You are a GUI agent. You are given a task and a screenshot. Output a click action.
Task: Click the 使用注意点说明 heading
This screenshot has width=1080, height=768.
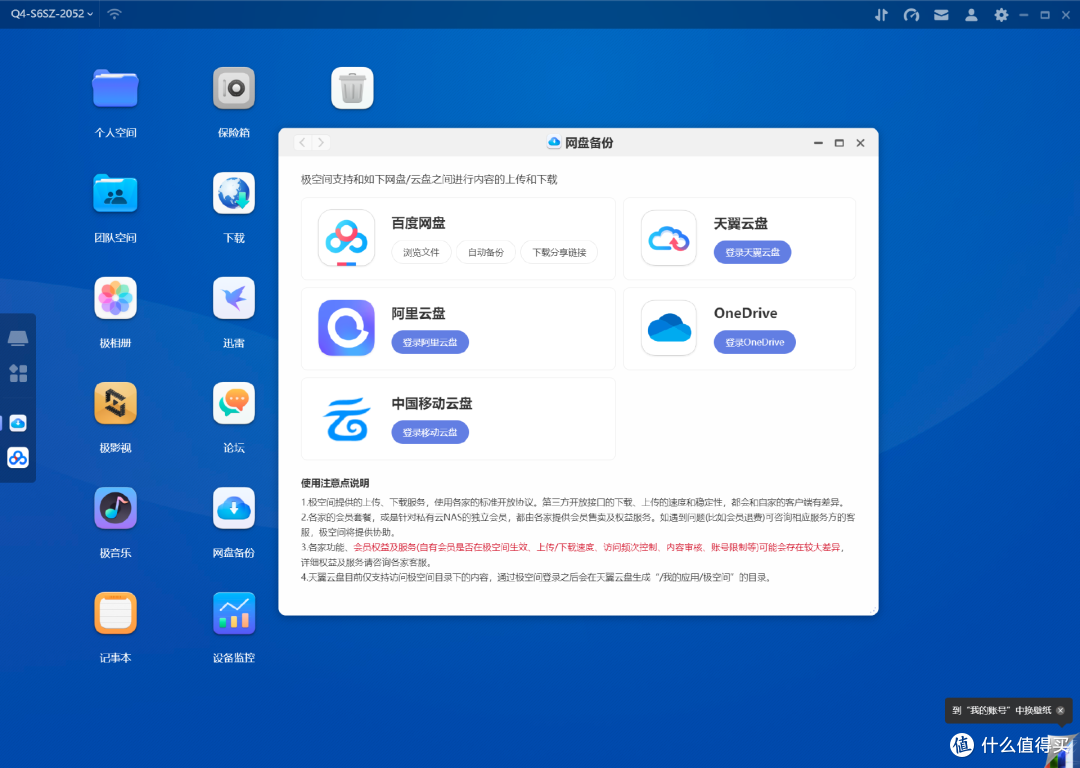[335, 483]
